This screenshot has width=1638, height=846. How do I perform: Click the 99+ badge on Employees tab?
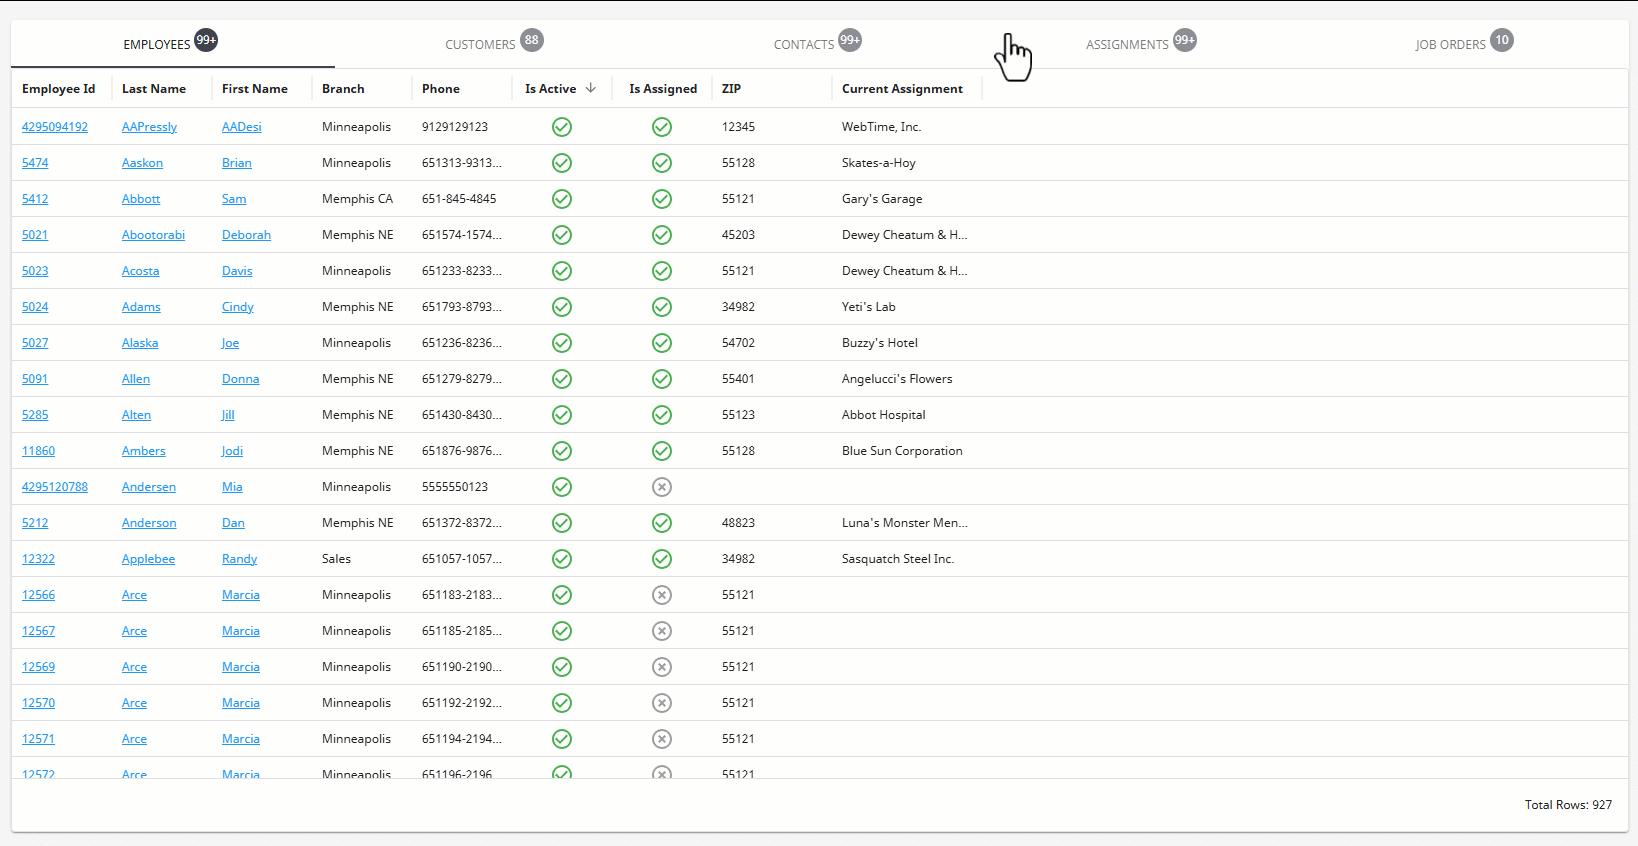pos(206,40)
